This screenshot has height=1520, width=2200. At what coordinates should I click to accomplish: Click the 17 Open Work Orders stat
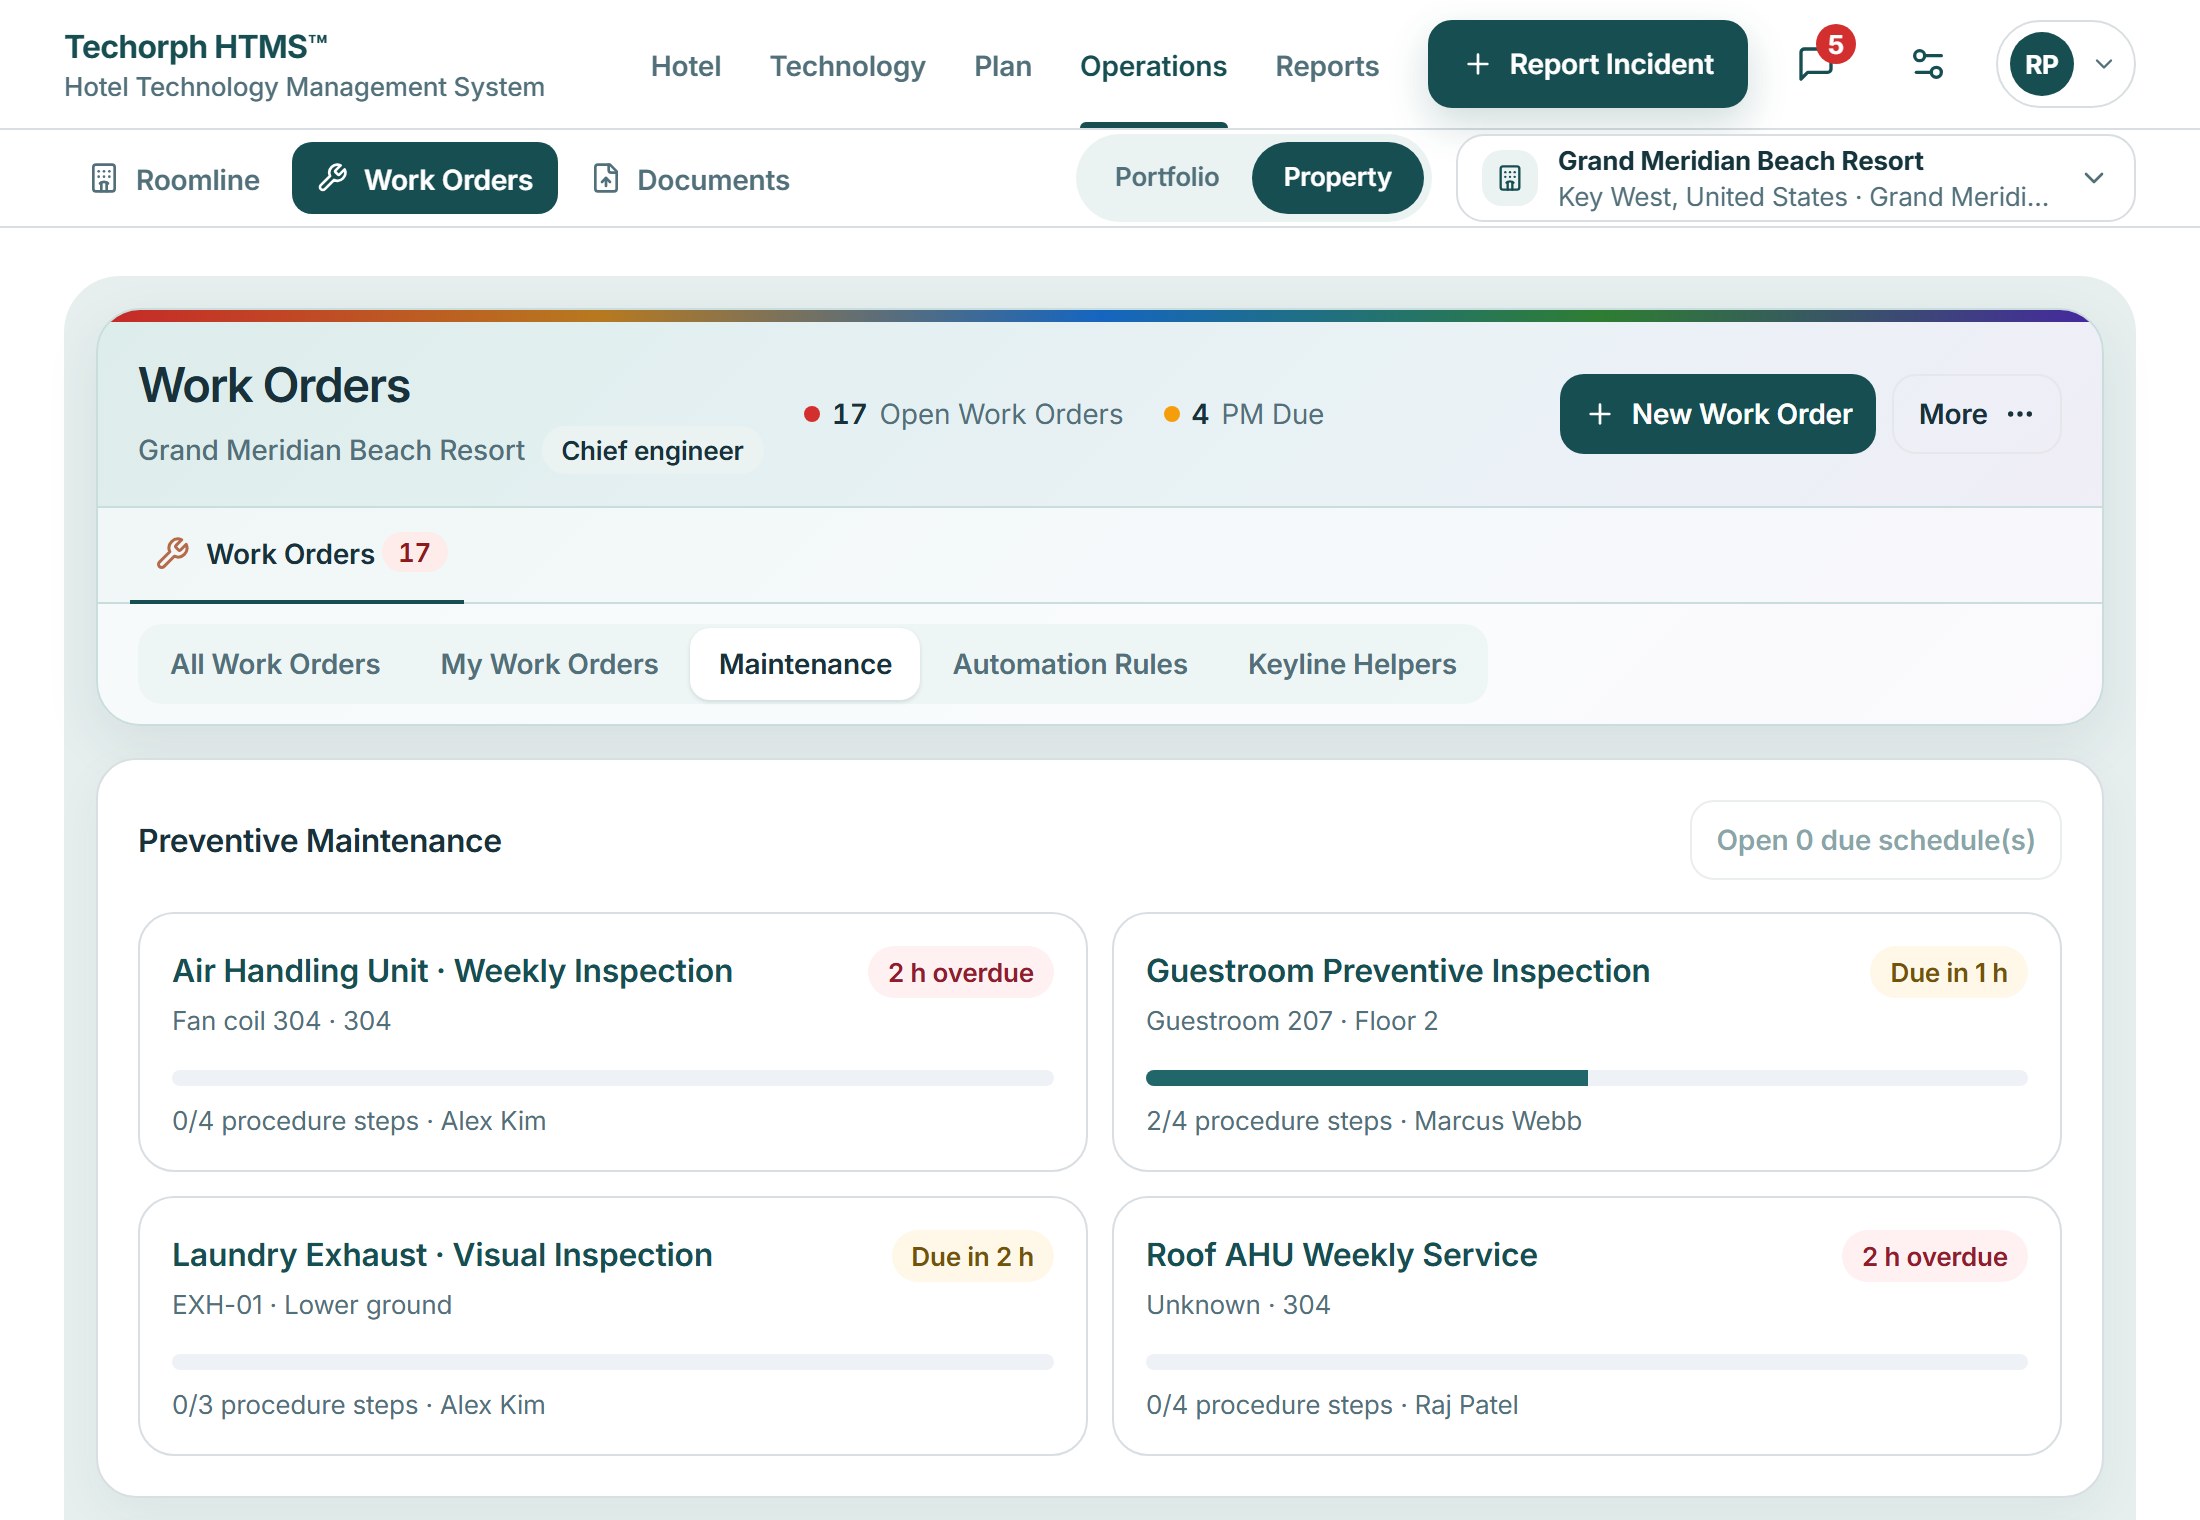click(964, 414)
